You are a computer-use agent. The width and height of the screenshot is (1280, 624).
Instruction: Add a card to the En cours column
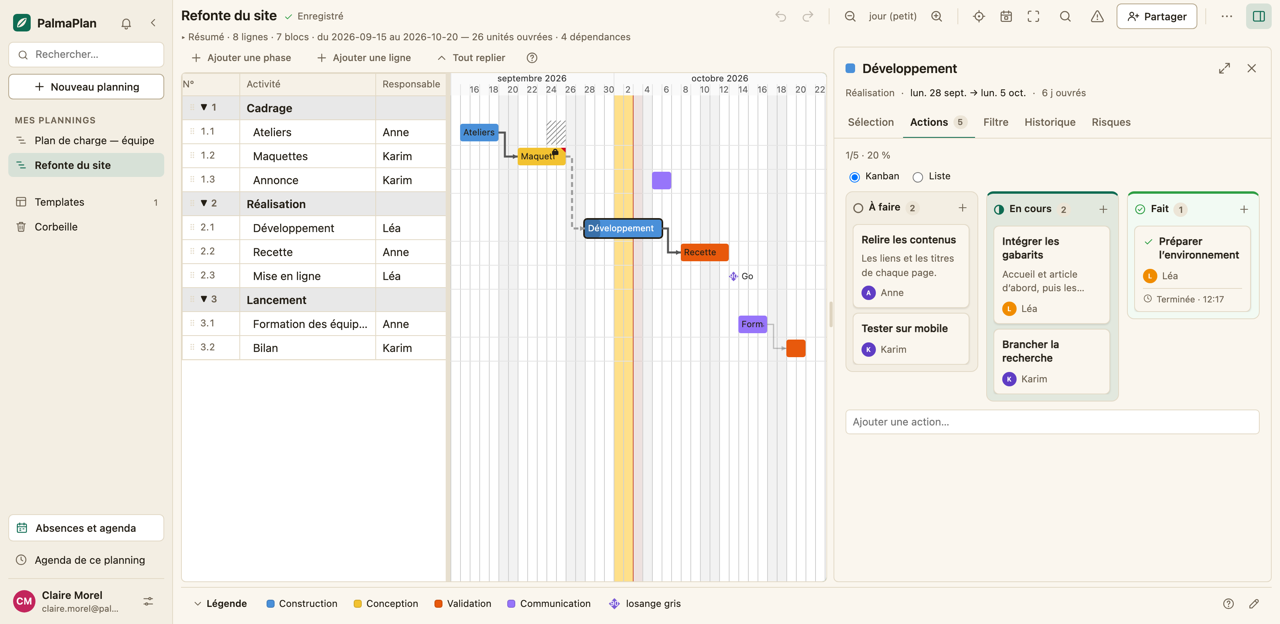coord(1103,209)
